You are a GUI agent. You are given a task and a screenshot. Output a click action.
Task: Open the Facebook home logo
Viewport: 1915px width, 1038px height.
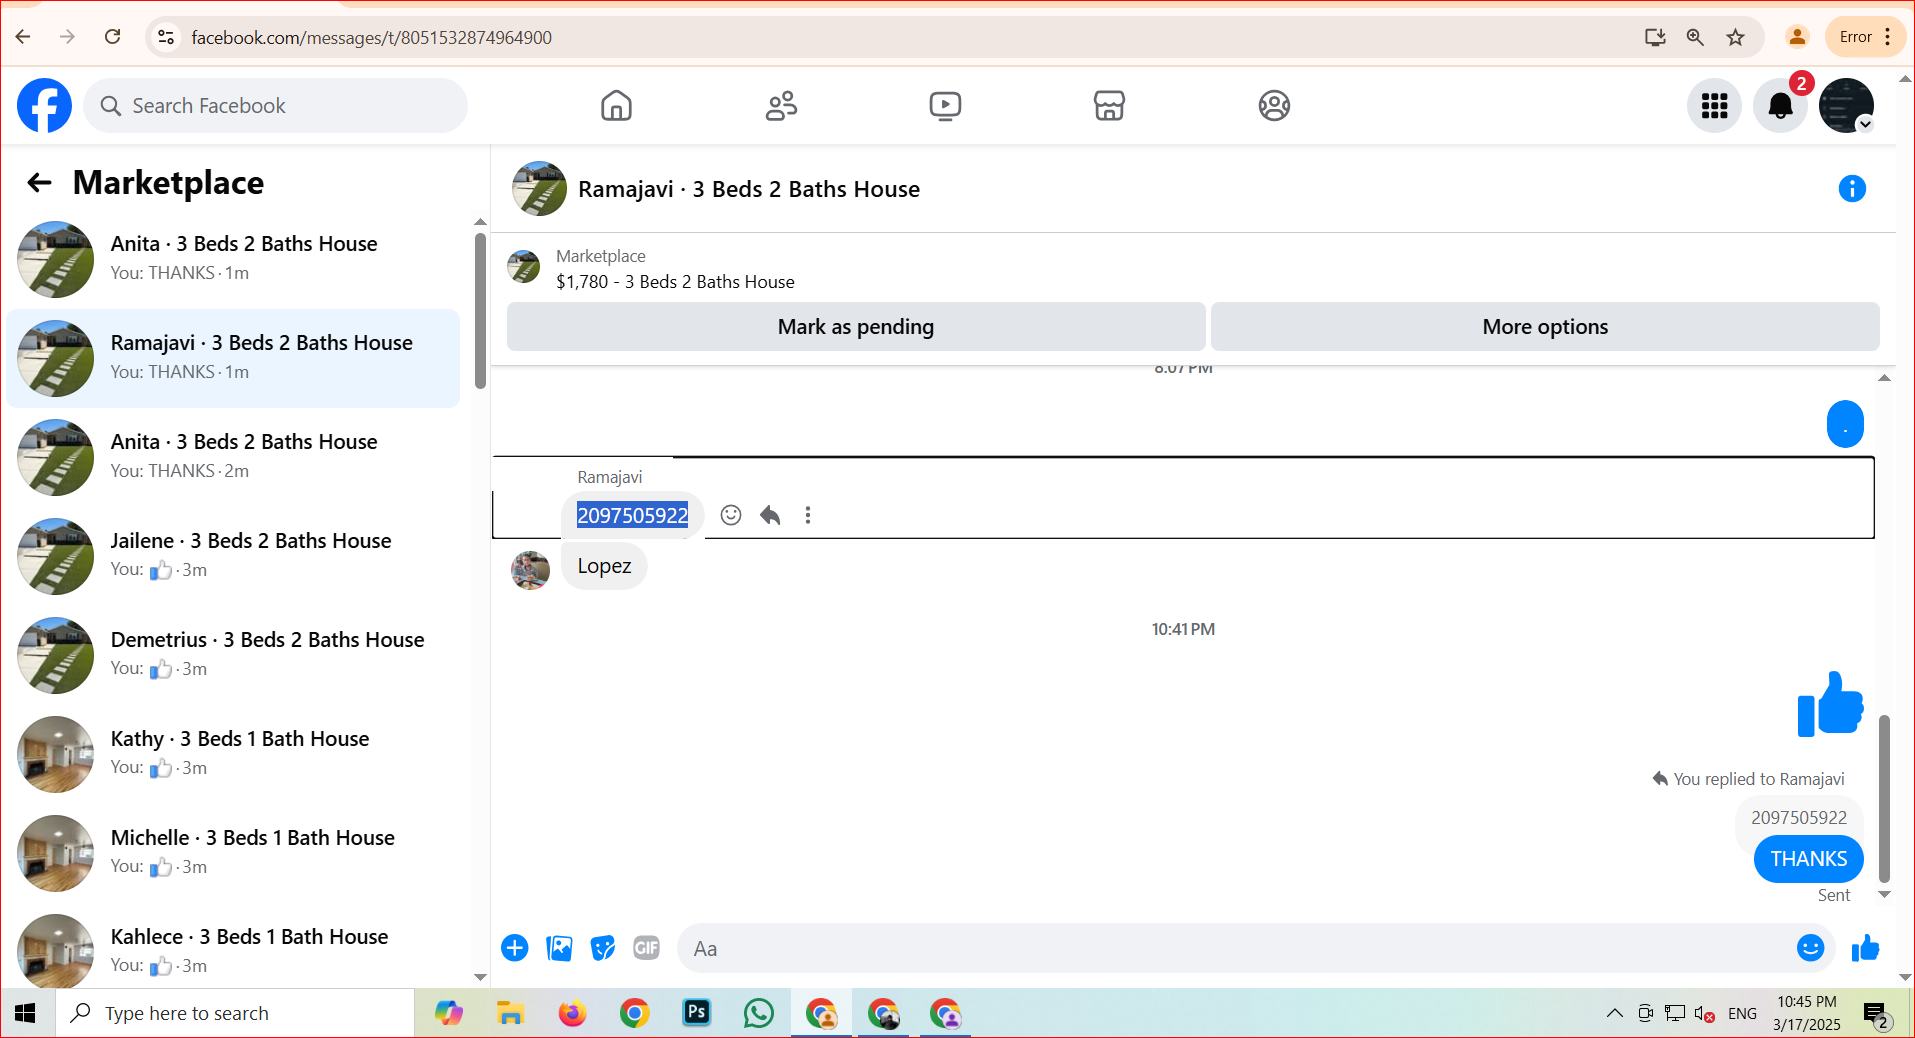(x=45, y=105)
